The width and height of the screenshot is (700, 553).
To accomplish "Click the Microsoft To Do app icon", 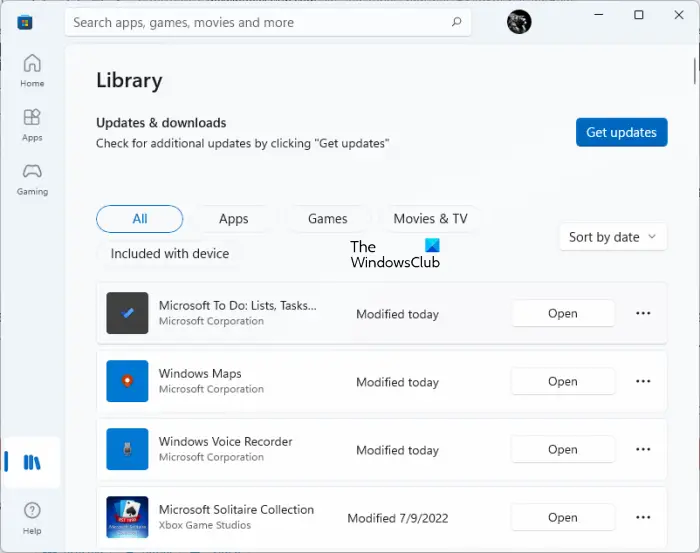I will (x=127, y=313).
